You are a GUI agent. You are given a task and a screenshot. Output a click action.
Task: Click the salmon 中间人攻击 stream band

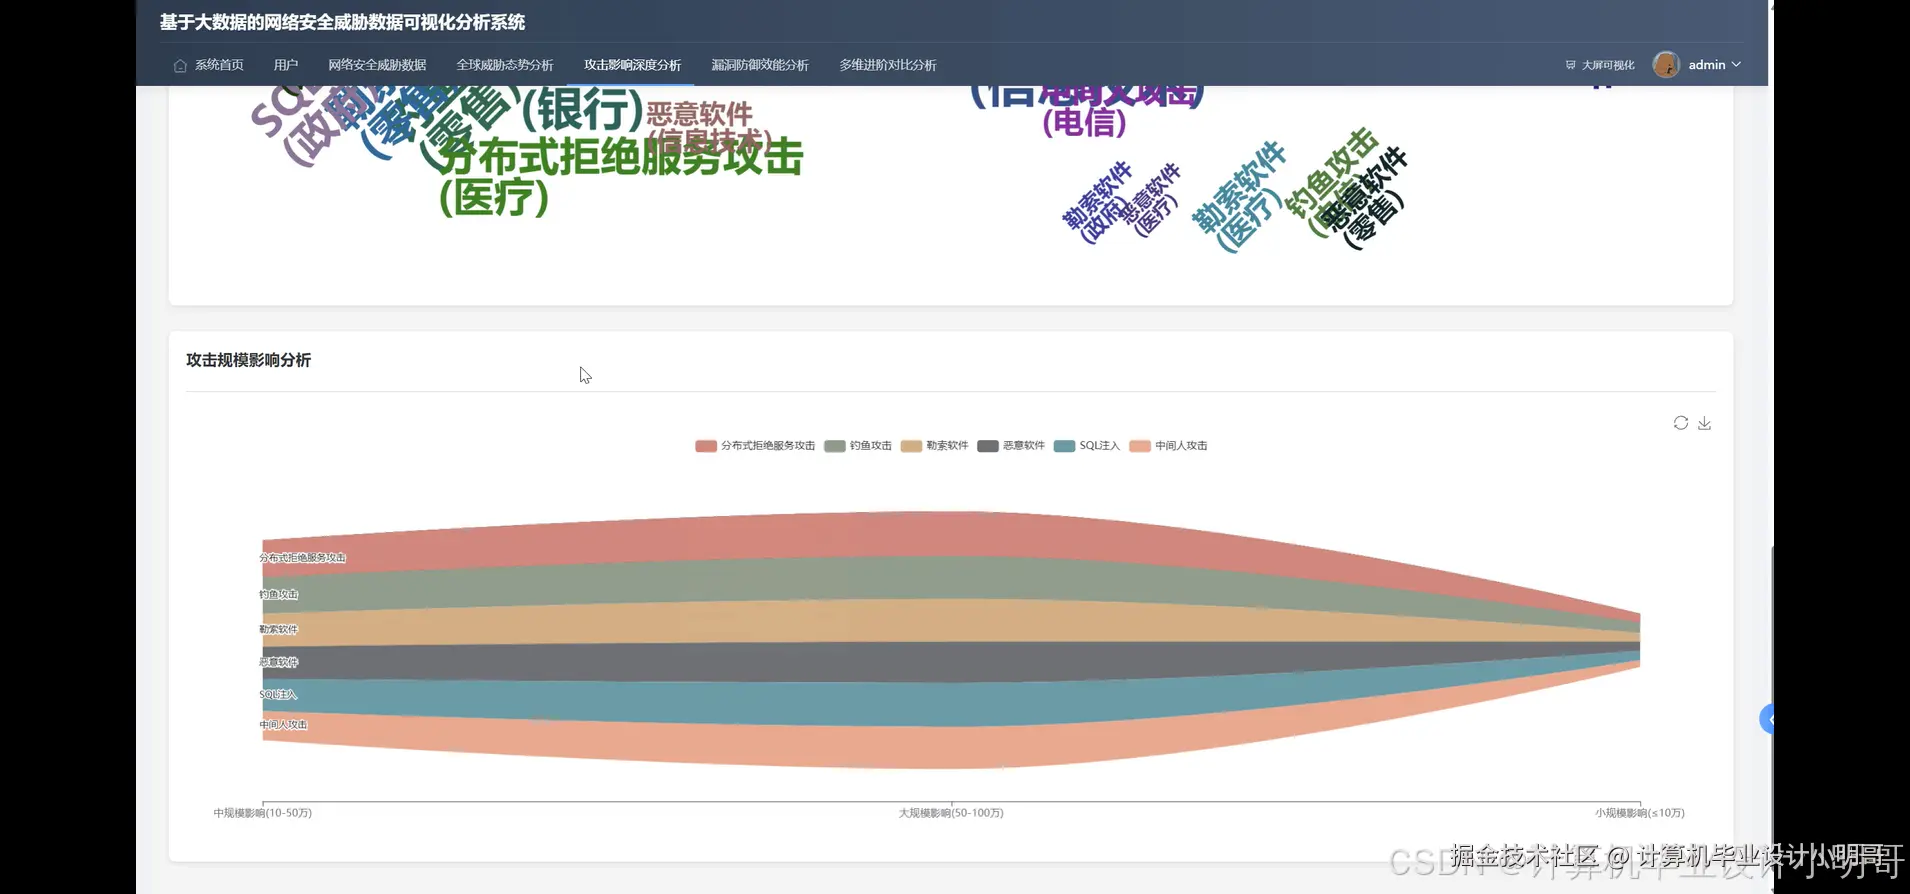[950, 747]
